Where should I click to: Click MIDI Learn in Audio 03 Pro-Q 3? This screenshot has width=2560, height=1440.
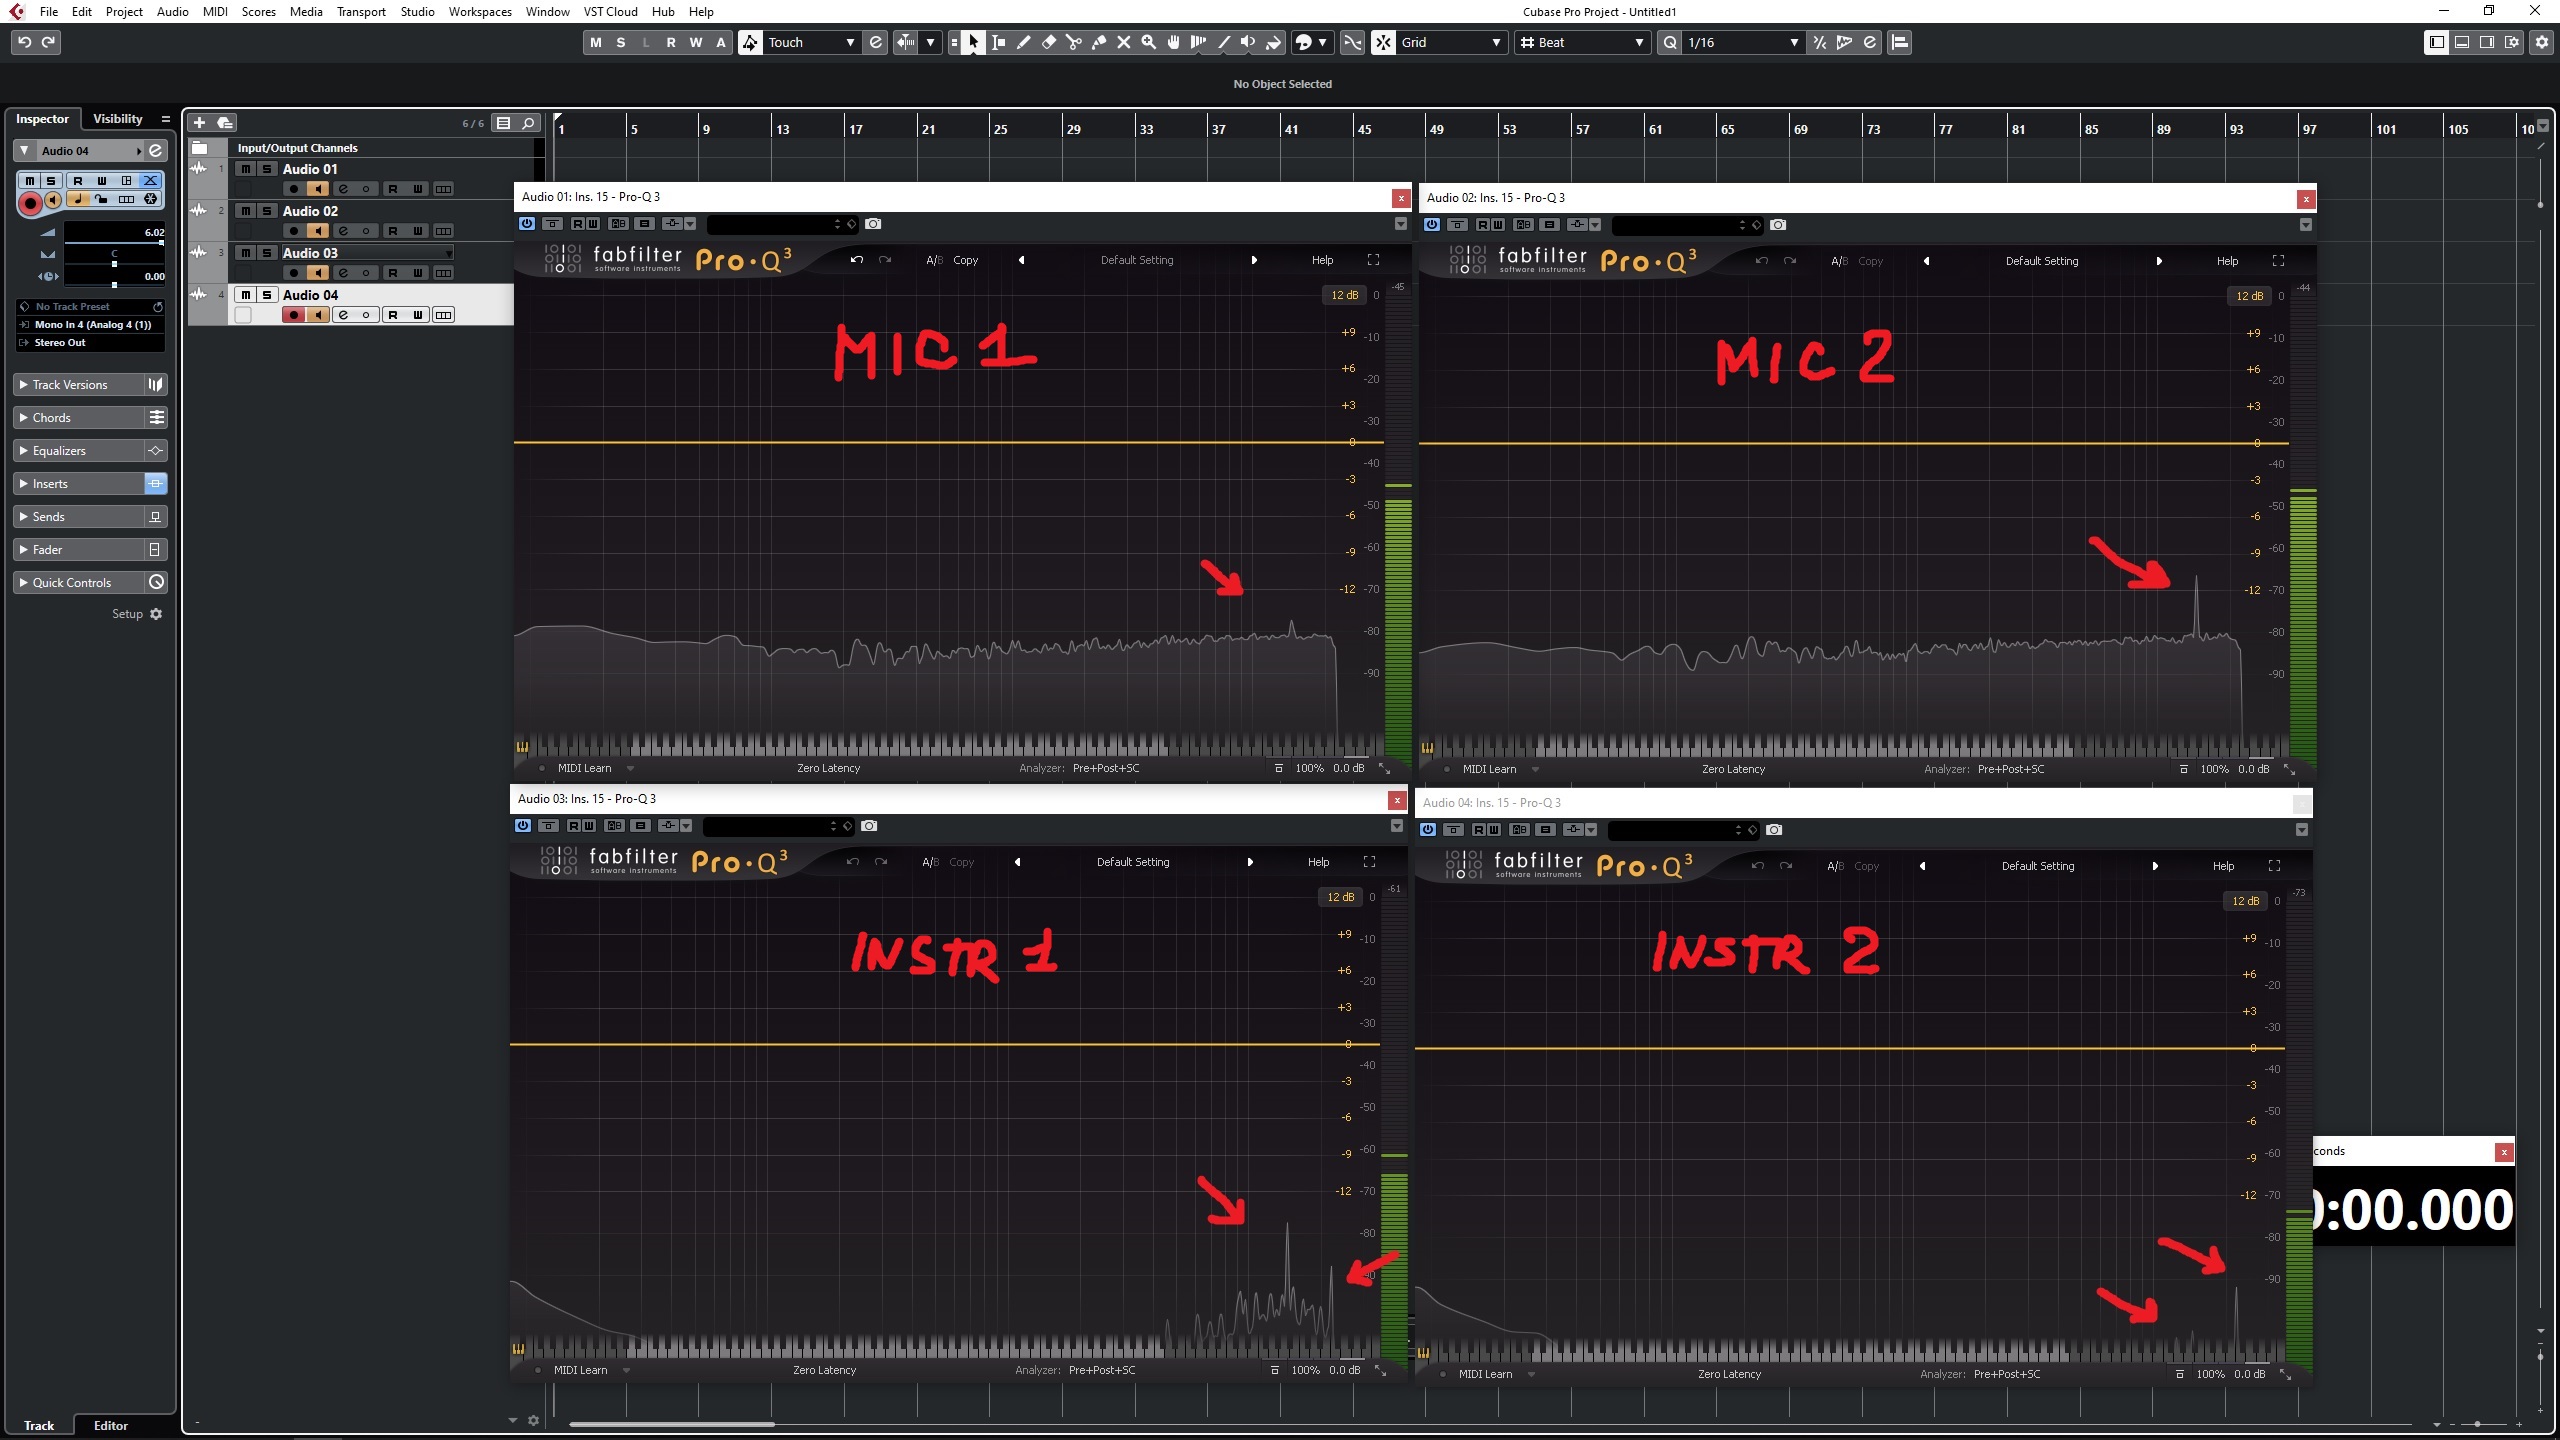(x=580, y=1370)
